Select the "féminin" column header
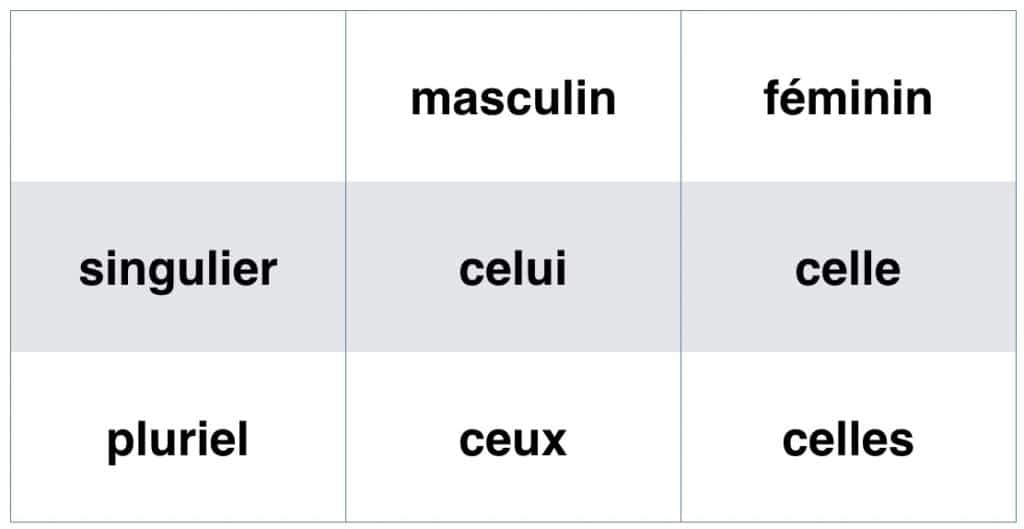The image size is (1024, 529). coord(848,99)
